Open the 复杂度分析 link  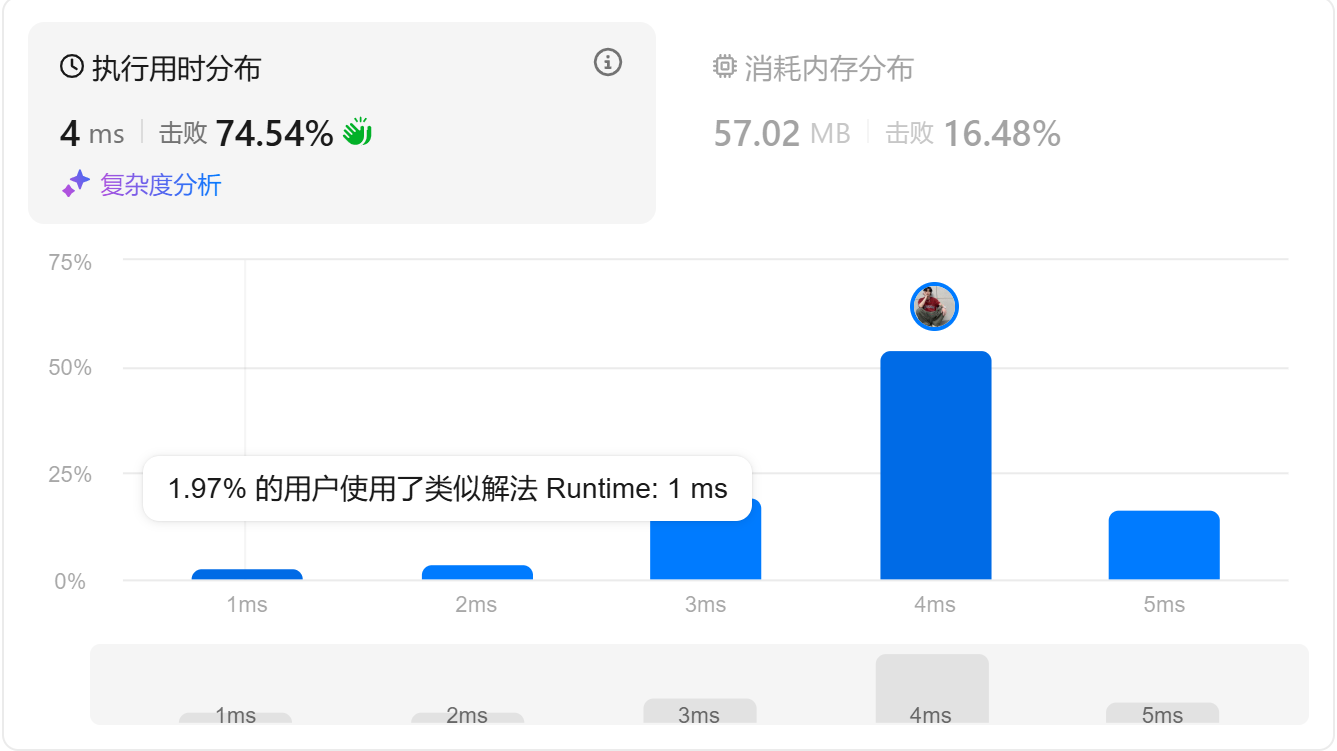point(161,185)
